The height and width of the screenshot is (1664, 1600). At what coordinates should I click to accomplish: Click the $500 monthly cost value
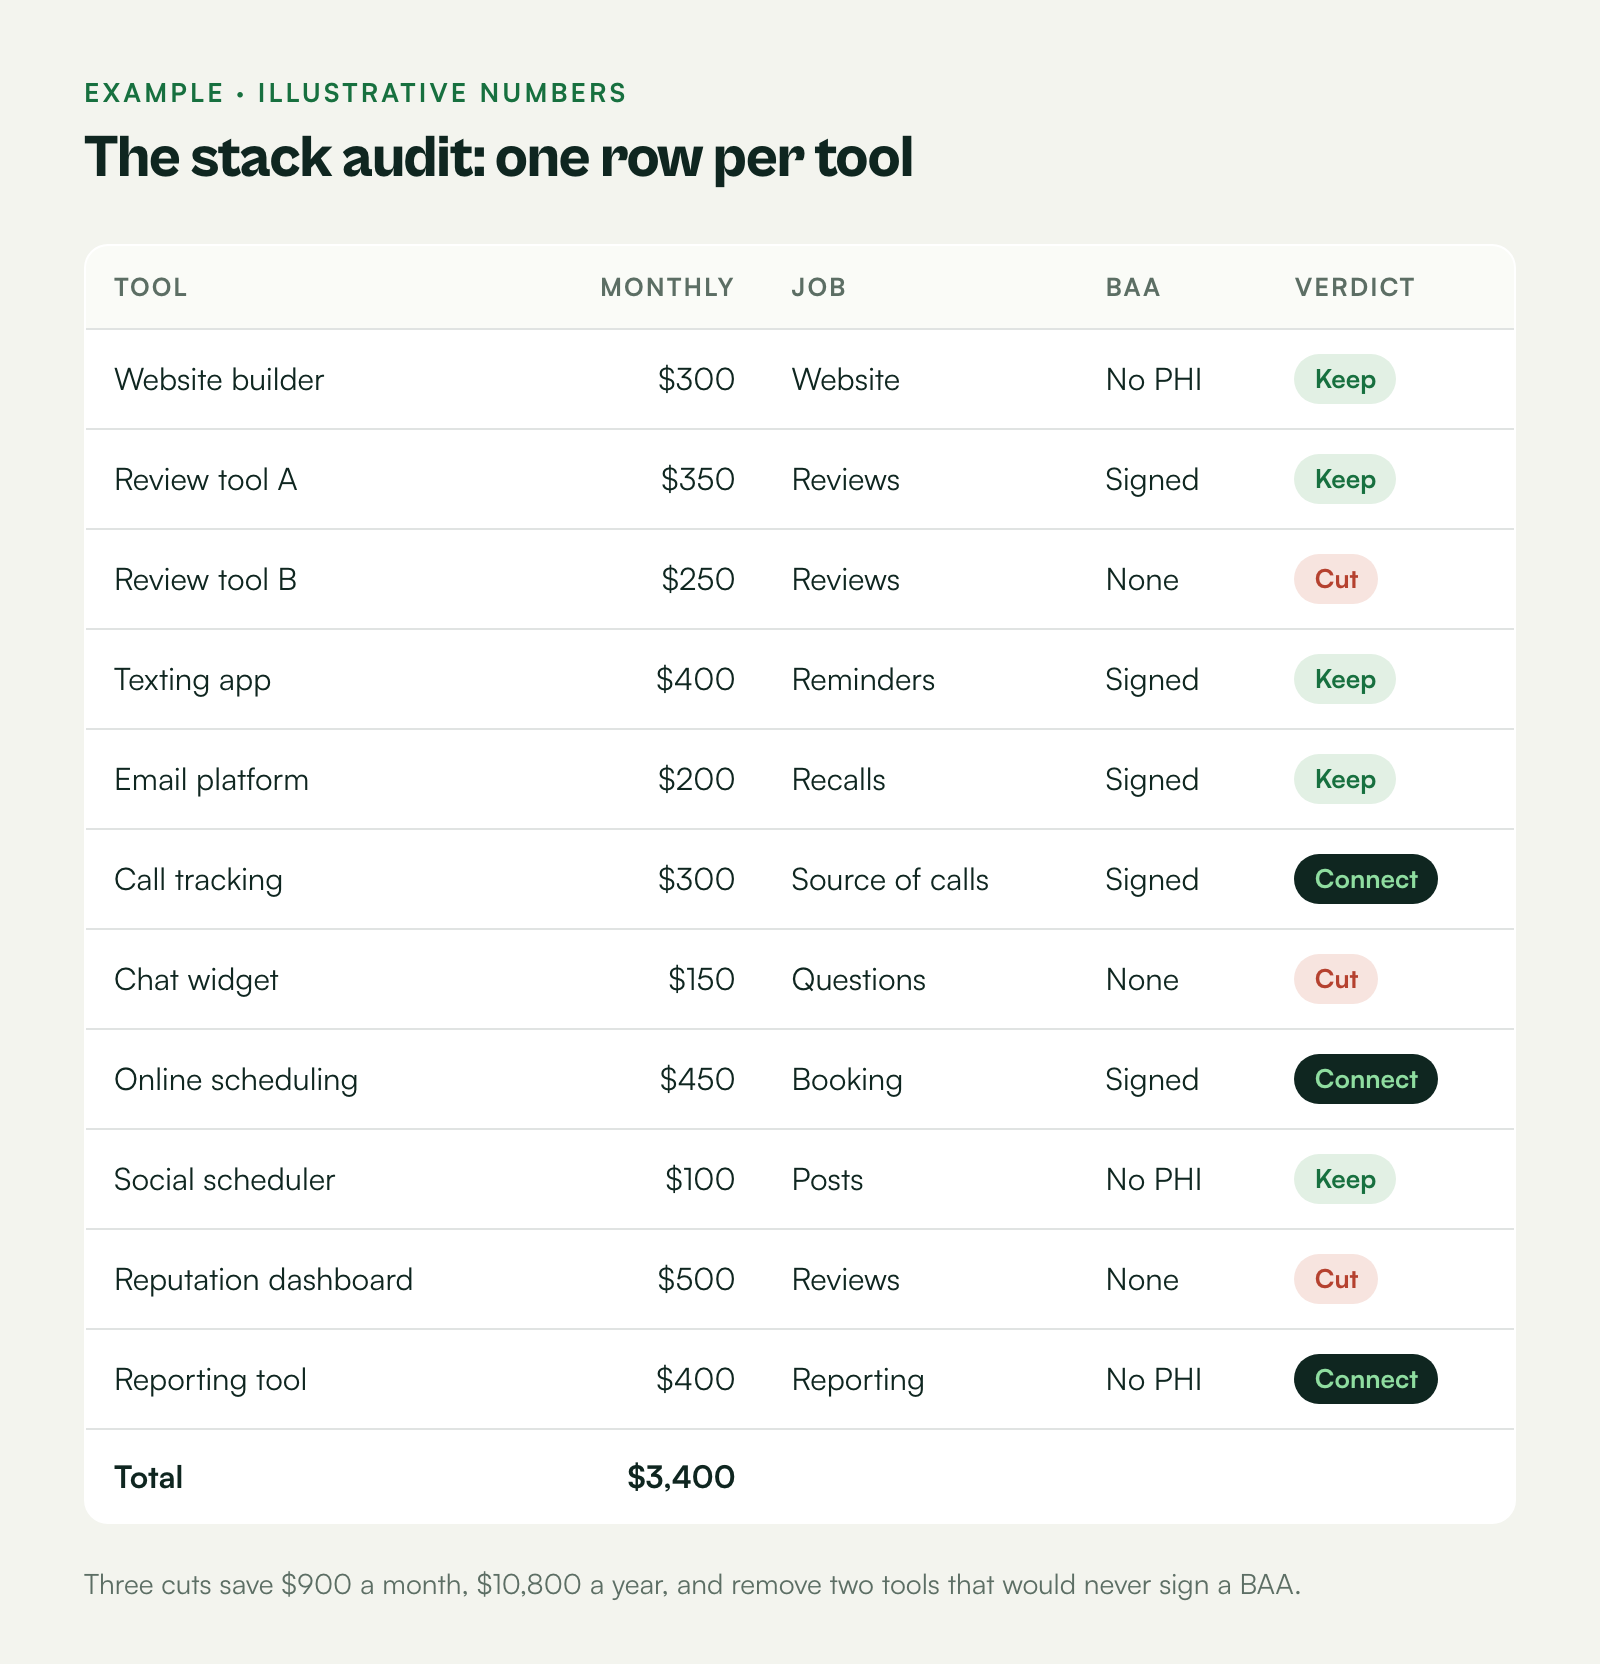(696, 1279)
